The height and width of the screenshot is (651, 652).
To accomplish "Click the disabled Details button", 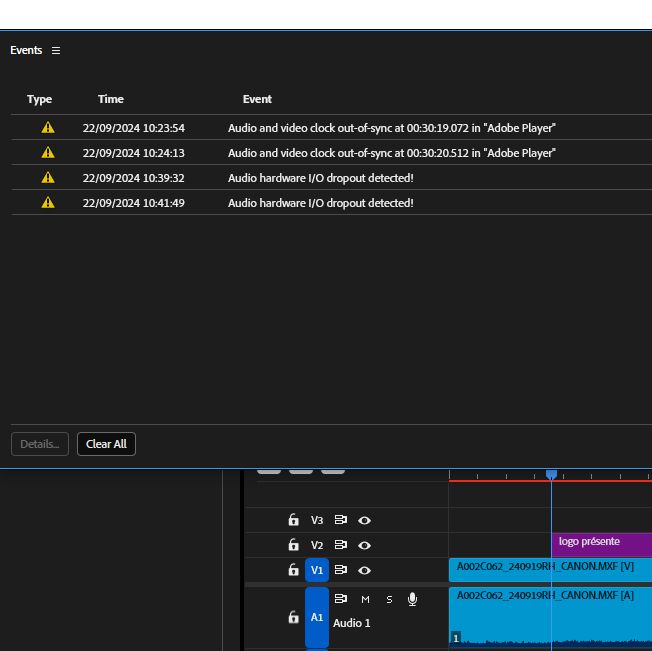I will click(x=40, y=444).
